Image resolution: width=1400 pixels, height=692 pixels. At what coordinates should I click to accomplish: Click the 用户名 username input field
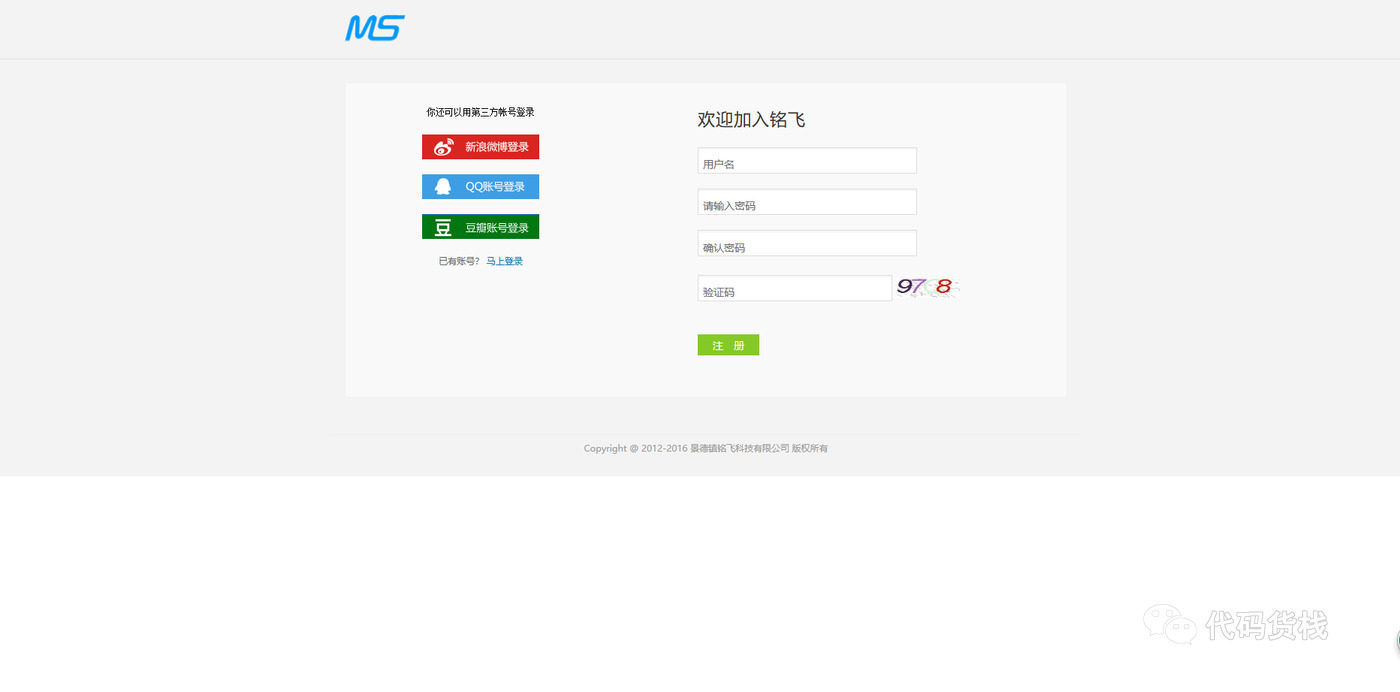(806, 160)
